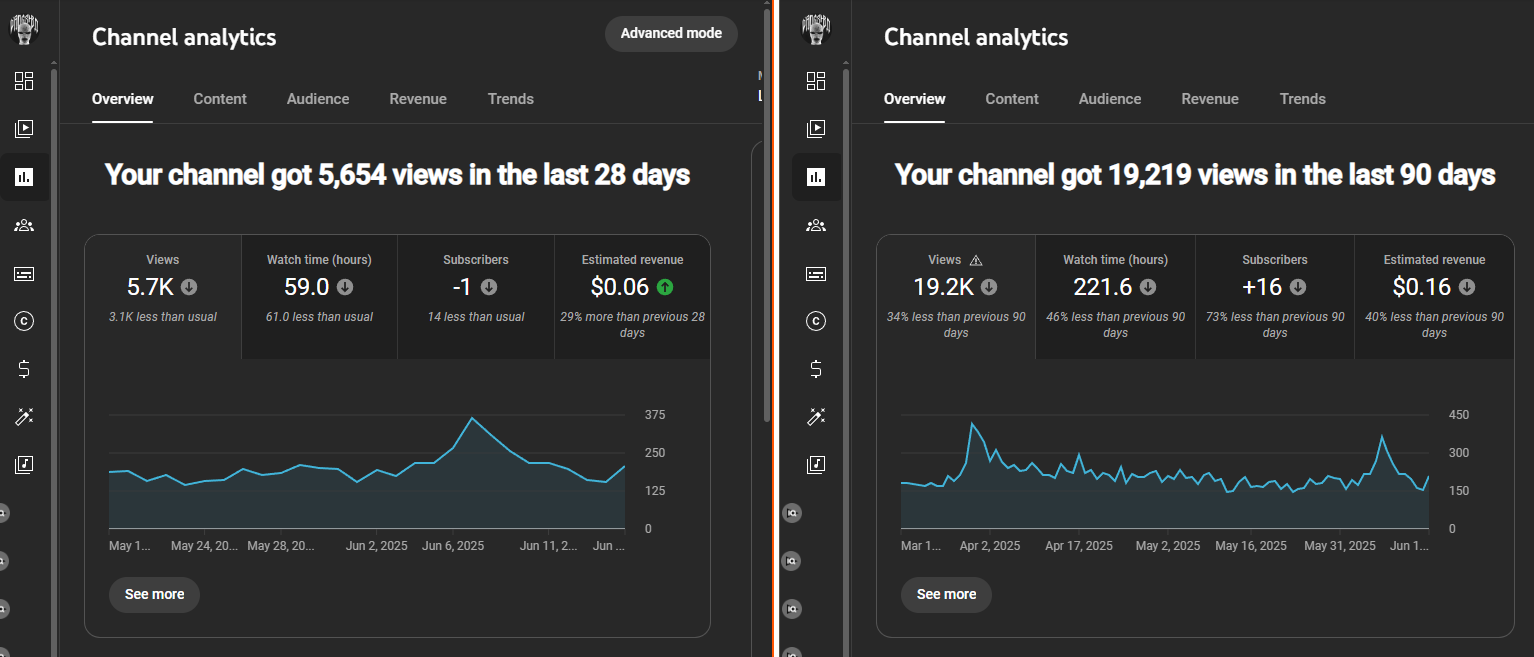Image resolution: width=1534 pixels, height=657 pixels.
Task: Open Community people icon in the 90-day window sidebar
Action: [816, 225]
